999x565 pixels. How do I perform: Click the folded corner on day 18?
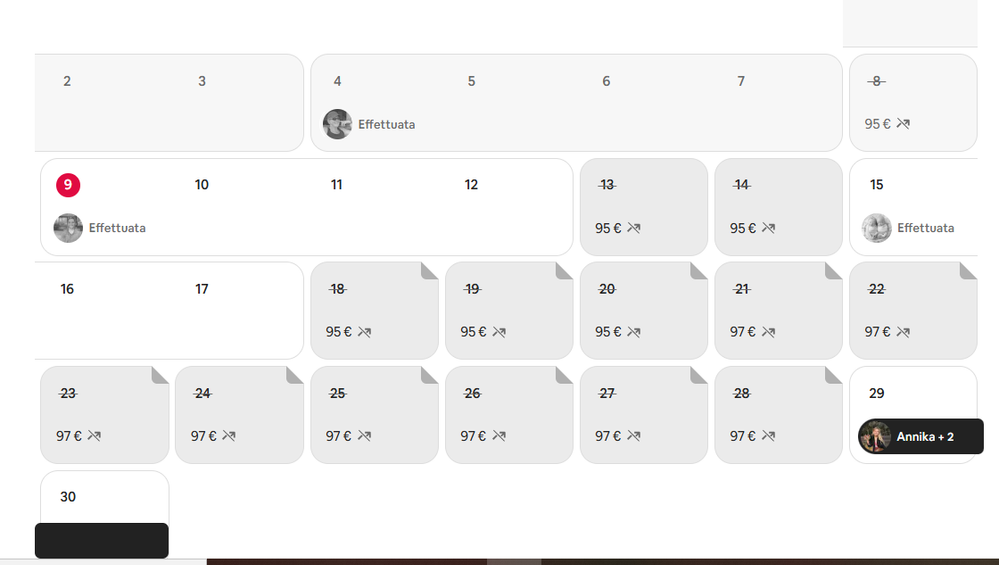(429, 271)
